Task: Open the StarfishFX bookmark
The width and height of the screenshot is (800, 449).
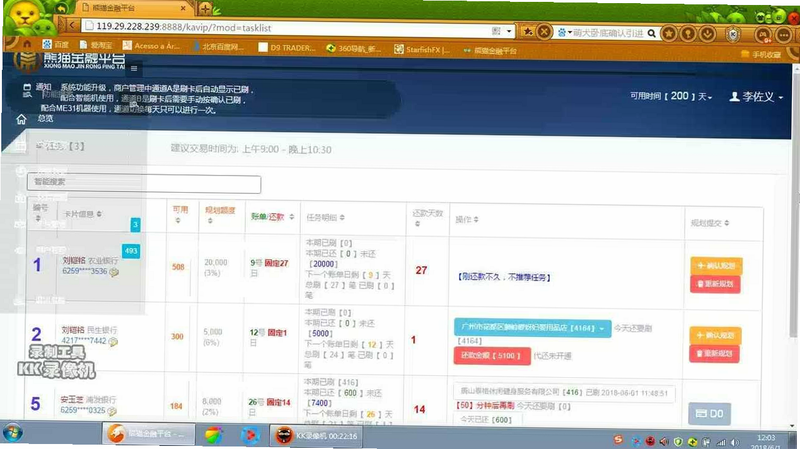Action: (422, 49)
